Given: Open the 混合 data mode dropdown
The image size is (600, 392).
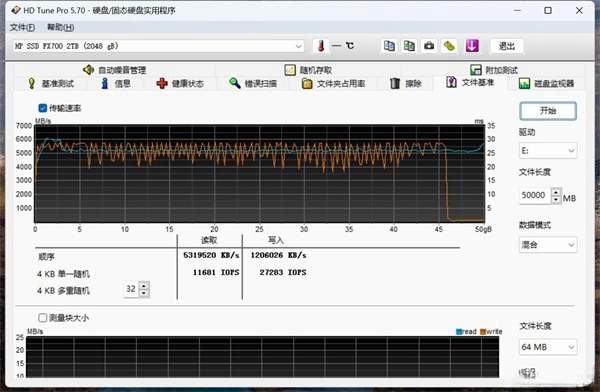Looking at the screenshot, I should 548,245.
